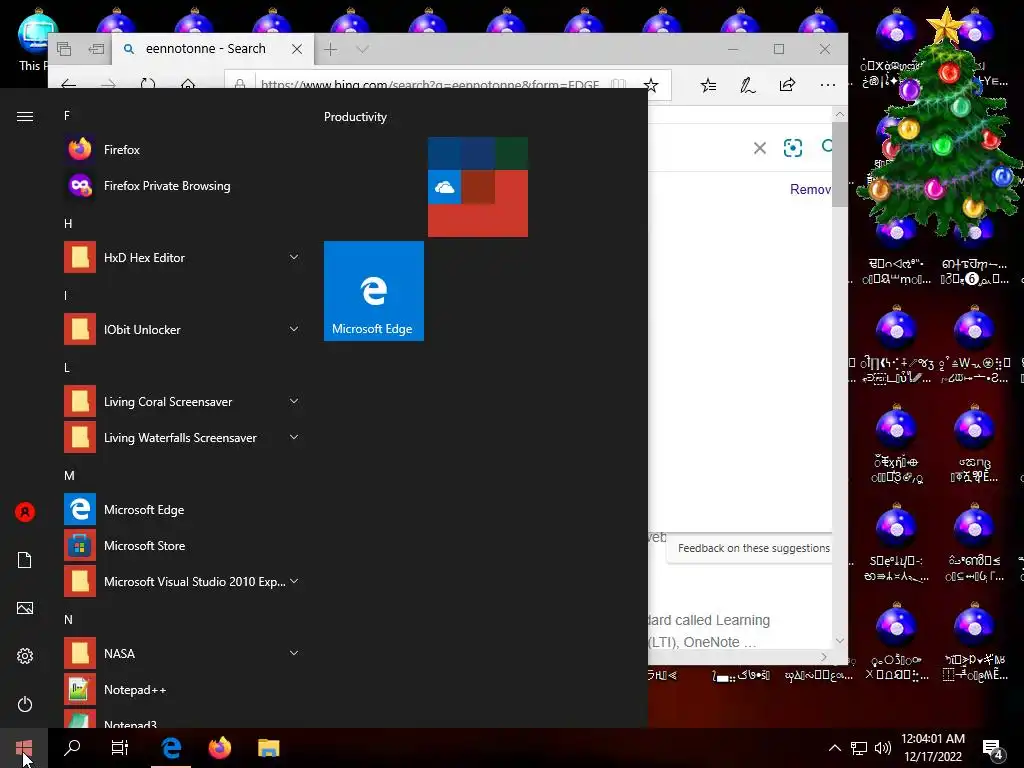Show tabs you've set aside in Edge
The width and height of the screenshot is (1024, 768).
click(64, 49)
